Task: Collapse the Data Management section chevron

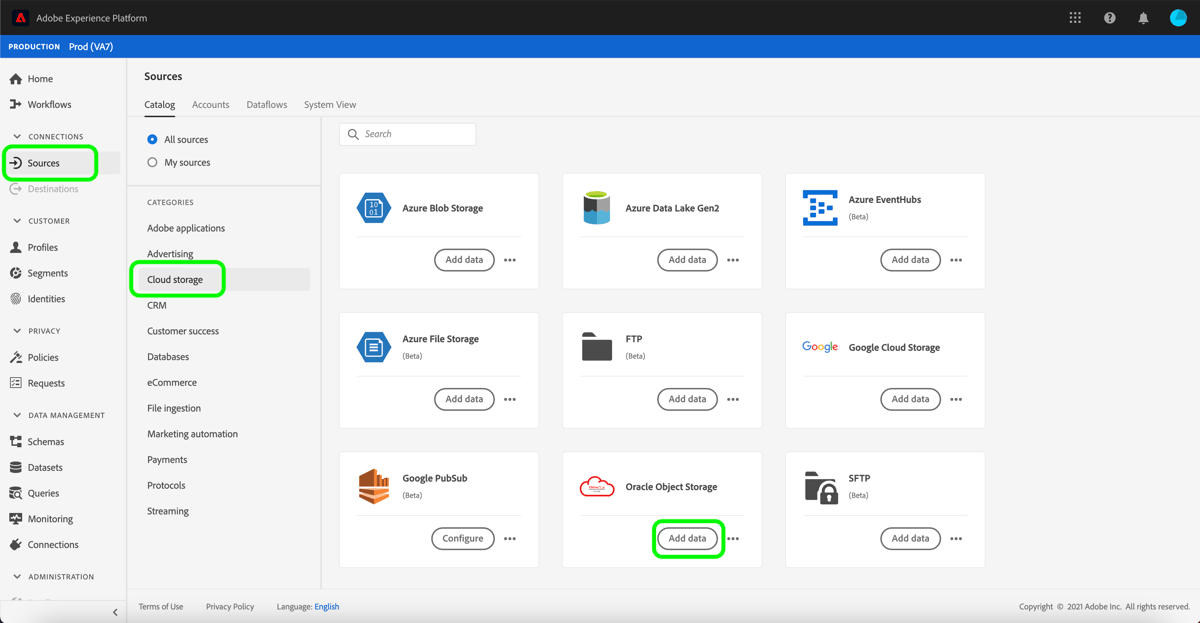Action: click(17, 415)
